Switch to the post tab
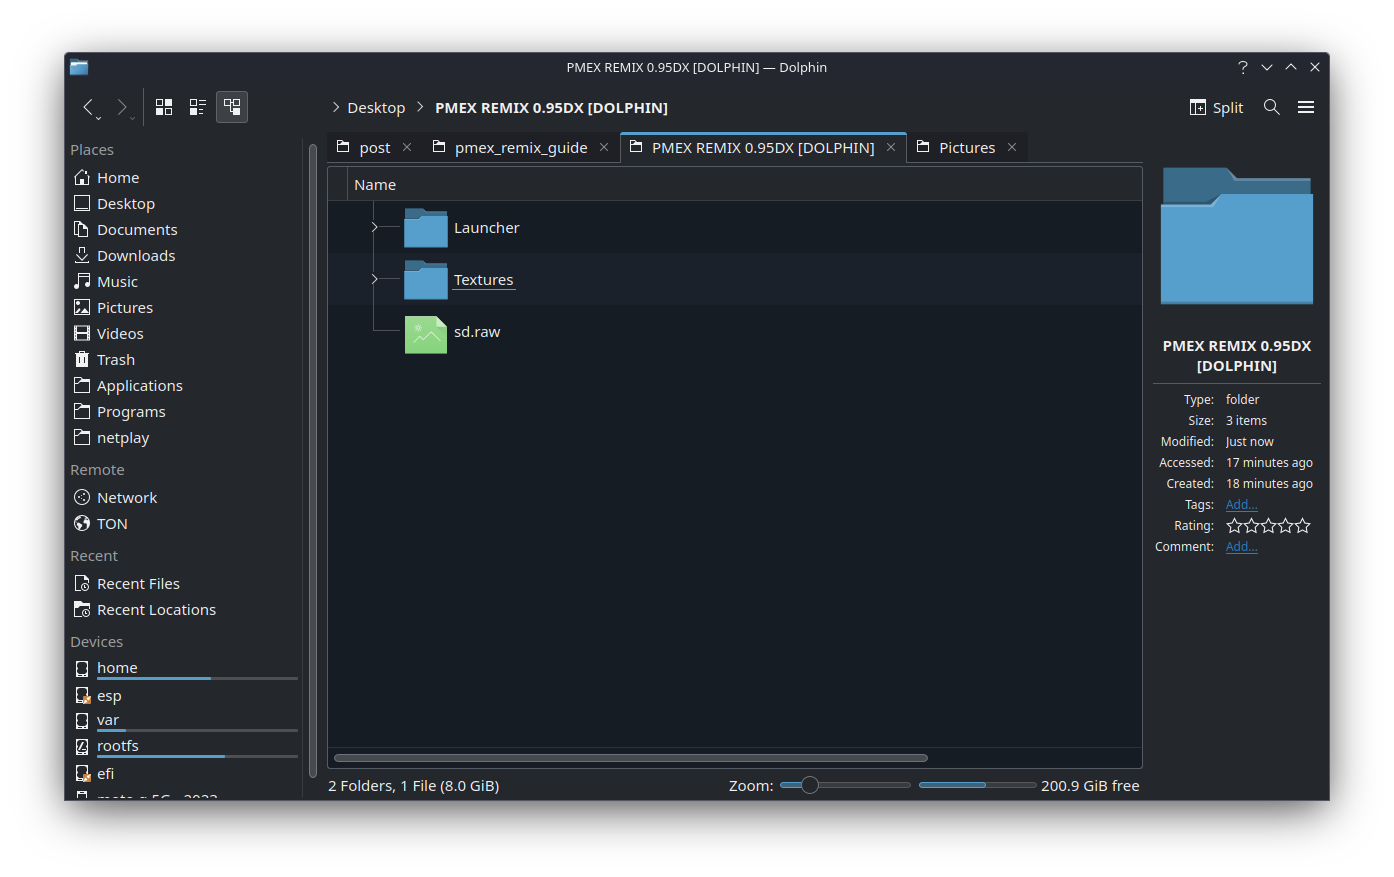1394x877 pixels. (x=374, y=147)
